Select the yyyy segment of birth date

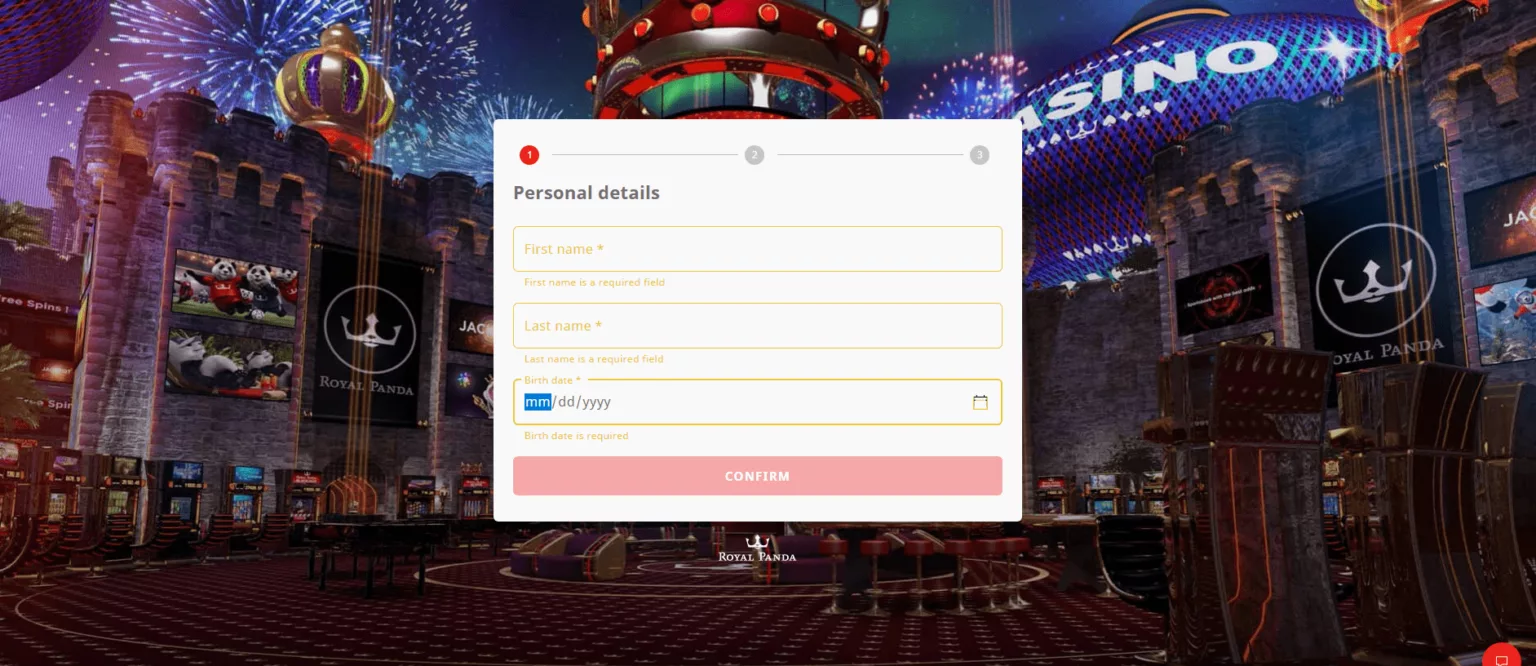pyautogui.click(x=597, y=402)
